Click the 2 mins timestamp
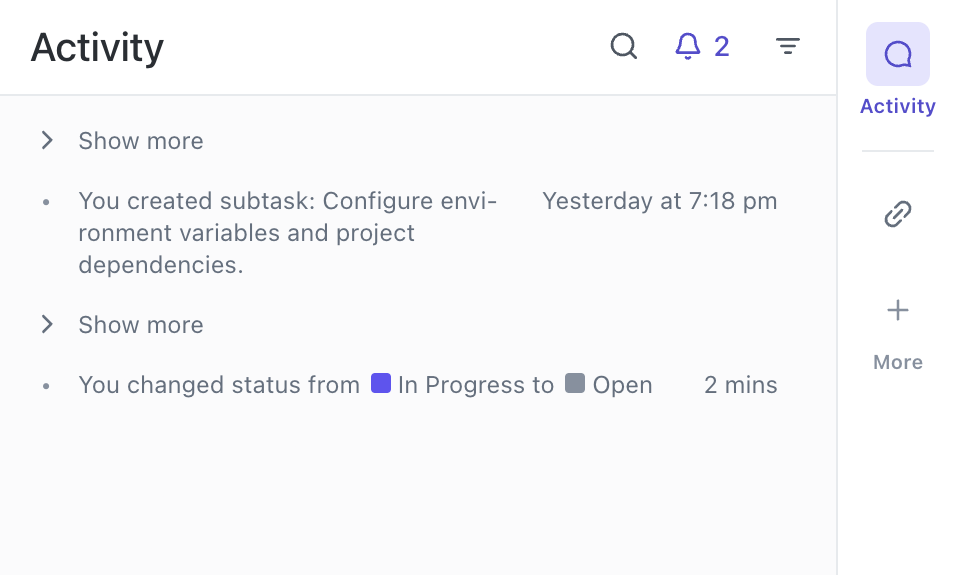The image size is (957, 575). pyautogui.click(x=740, y=385)
